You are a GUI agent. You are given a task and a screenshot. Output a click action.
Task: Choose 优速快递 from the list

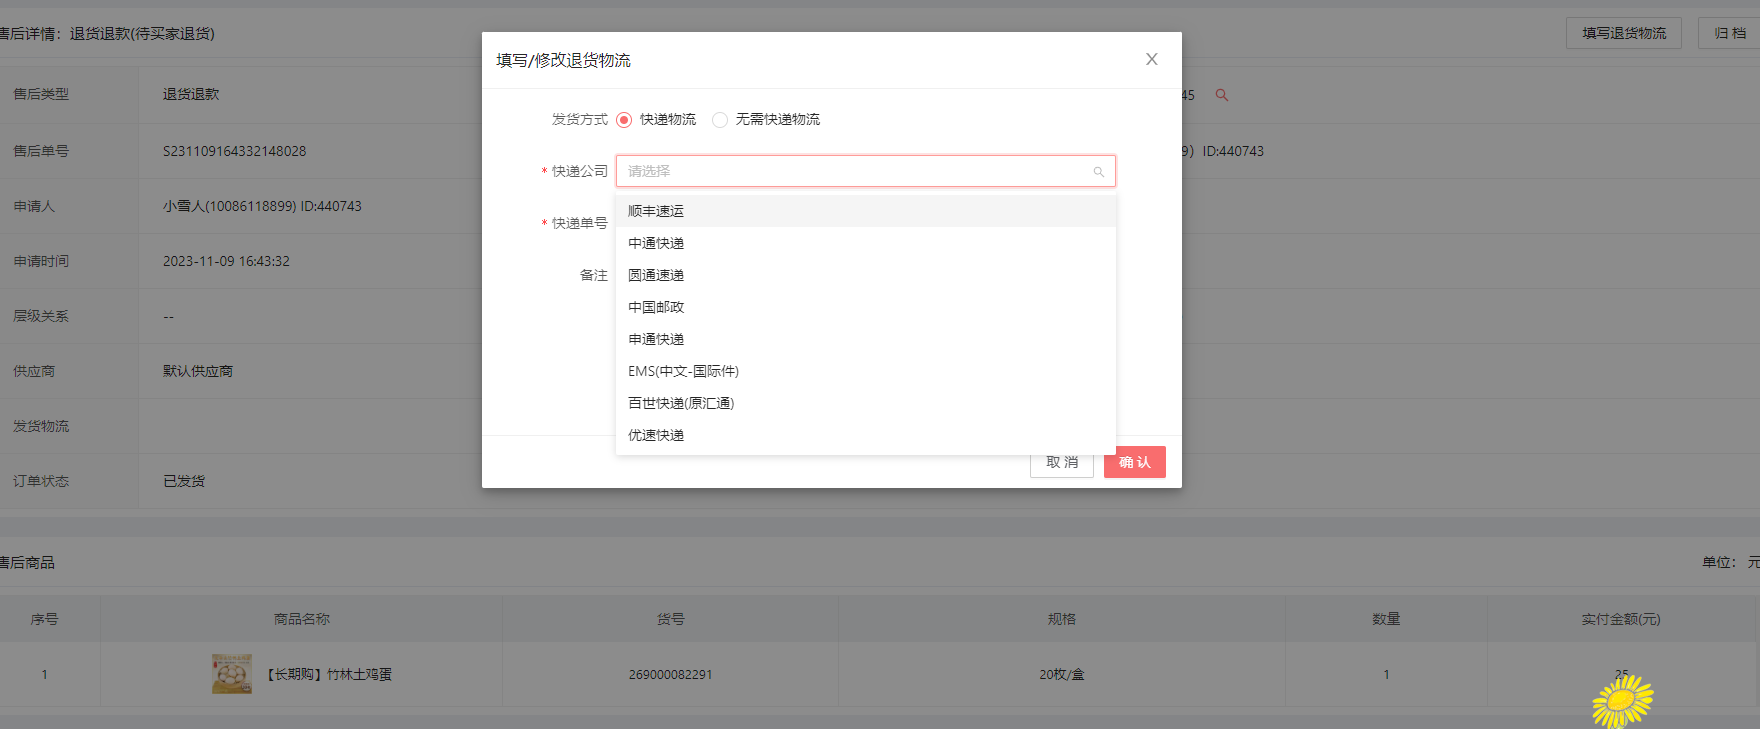(x=656, y=435)
